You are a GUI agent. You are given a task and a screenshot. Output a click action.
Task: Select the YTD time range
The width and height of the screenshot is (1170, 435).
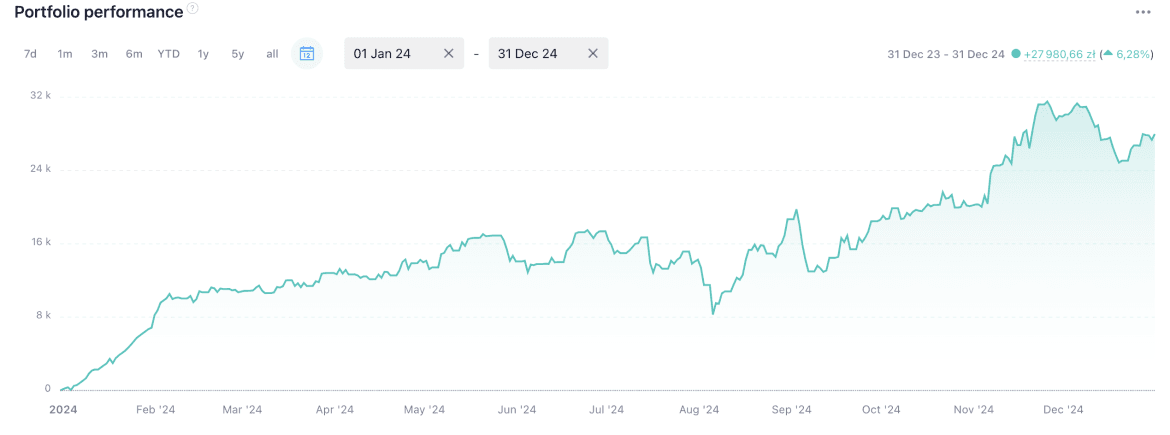[168, 54]
